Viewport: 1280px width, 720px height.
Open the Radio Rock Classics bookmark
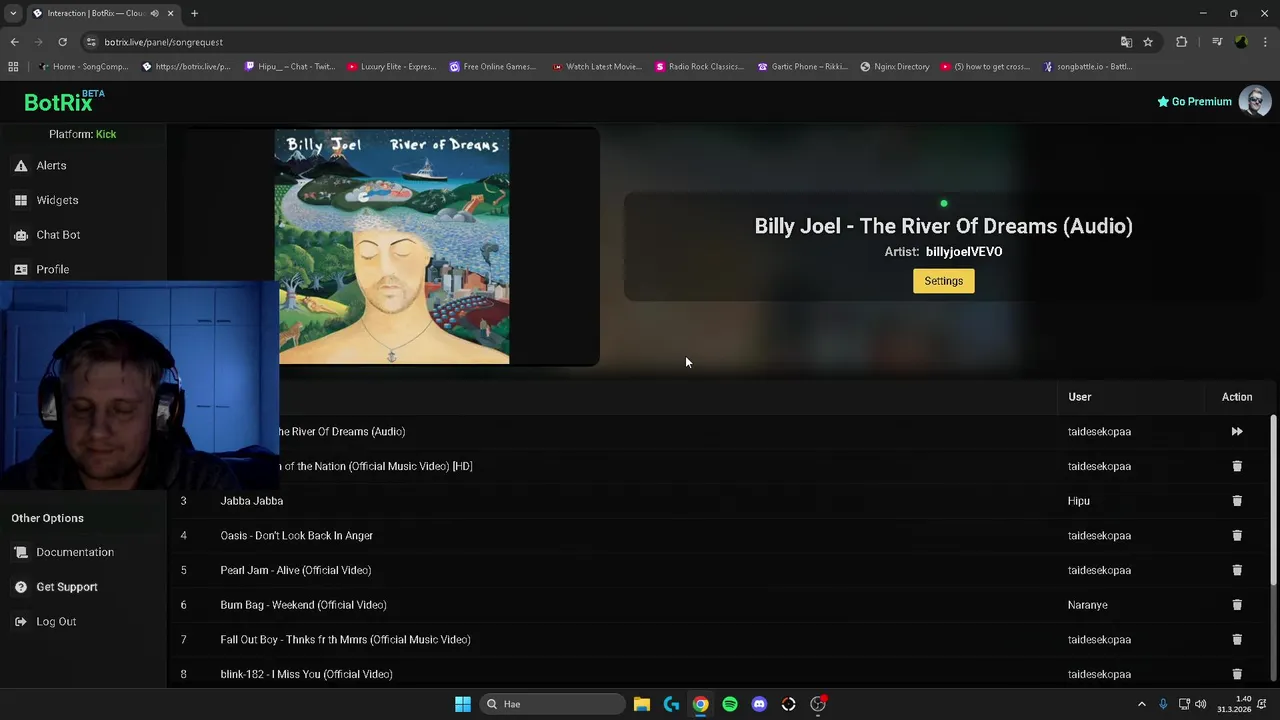pyautogui.click(x=699, y=67)
